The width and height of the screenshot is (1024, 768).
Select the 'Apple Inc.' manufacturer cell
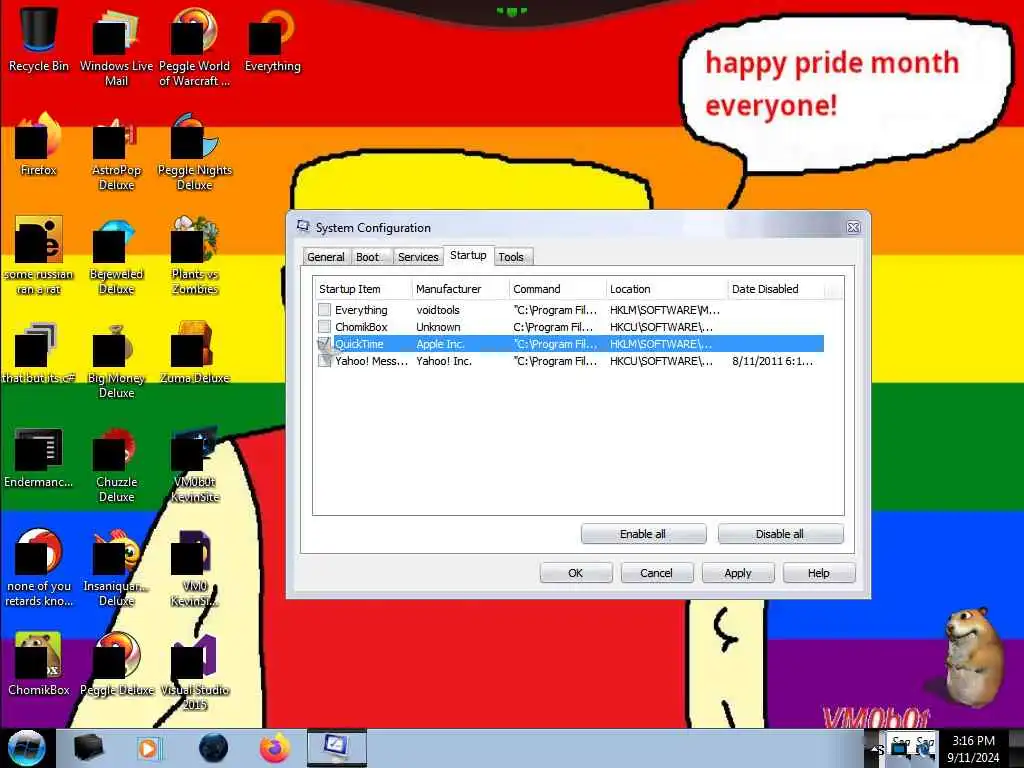pyautogui.click(x=440, y=344)
